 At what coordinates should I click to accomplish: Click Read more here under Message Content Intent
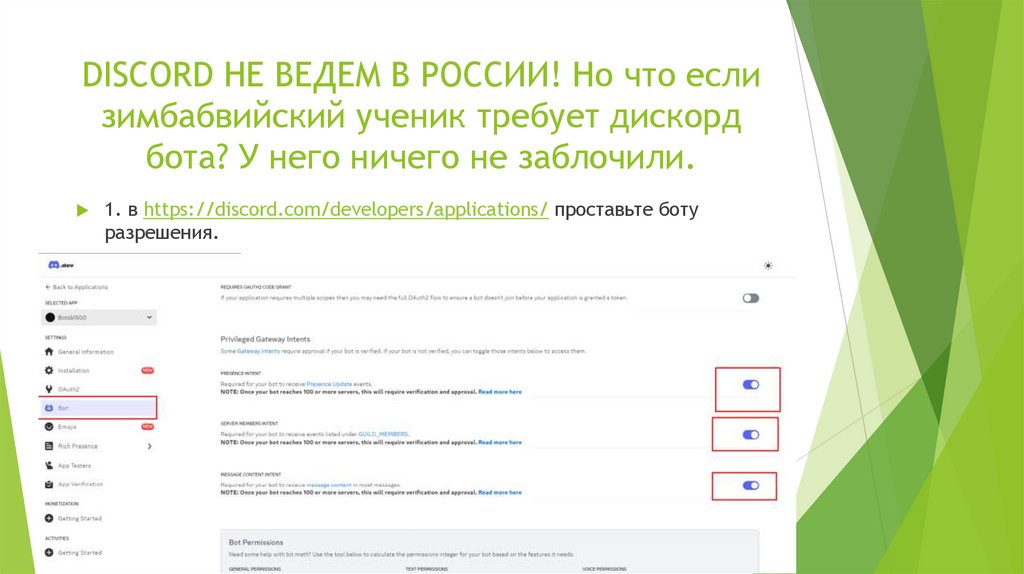tap(500, 492)
